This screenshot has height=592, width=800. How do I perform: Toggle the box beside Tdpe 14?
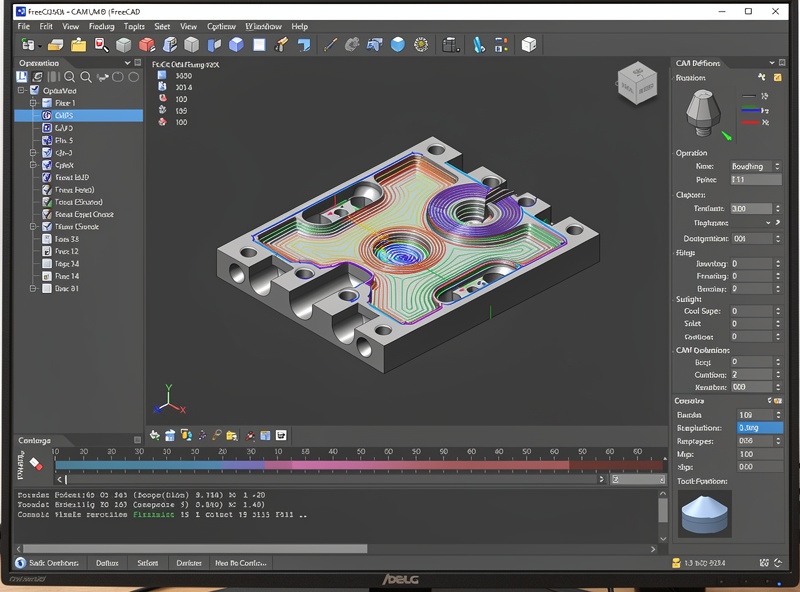pyautogui.click(x=46, y=264)
